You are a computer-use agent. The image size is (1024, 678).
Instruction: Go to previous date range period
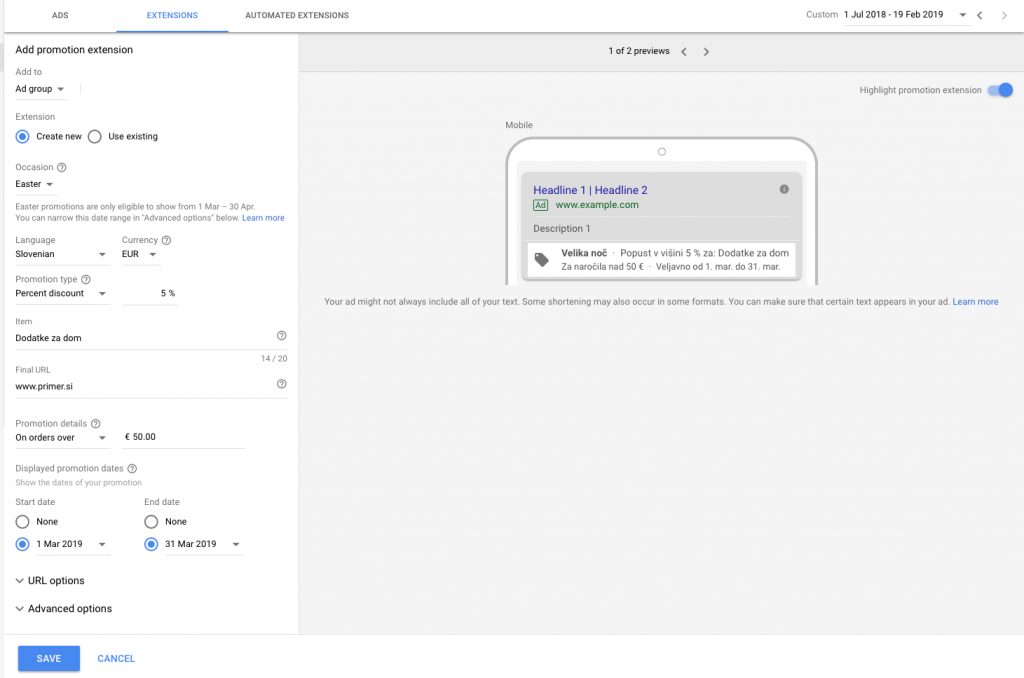point(980,15)
